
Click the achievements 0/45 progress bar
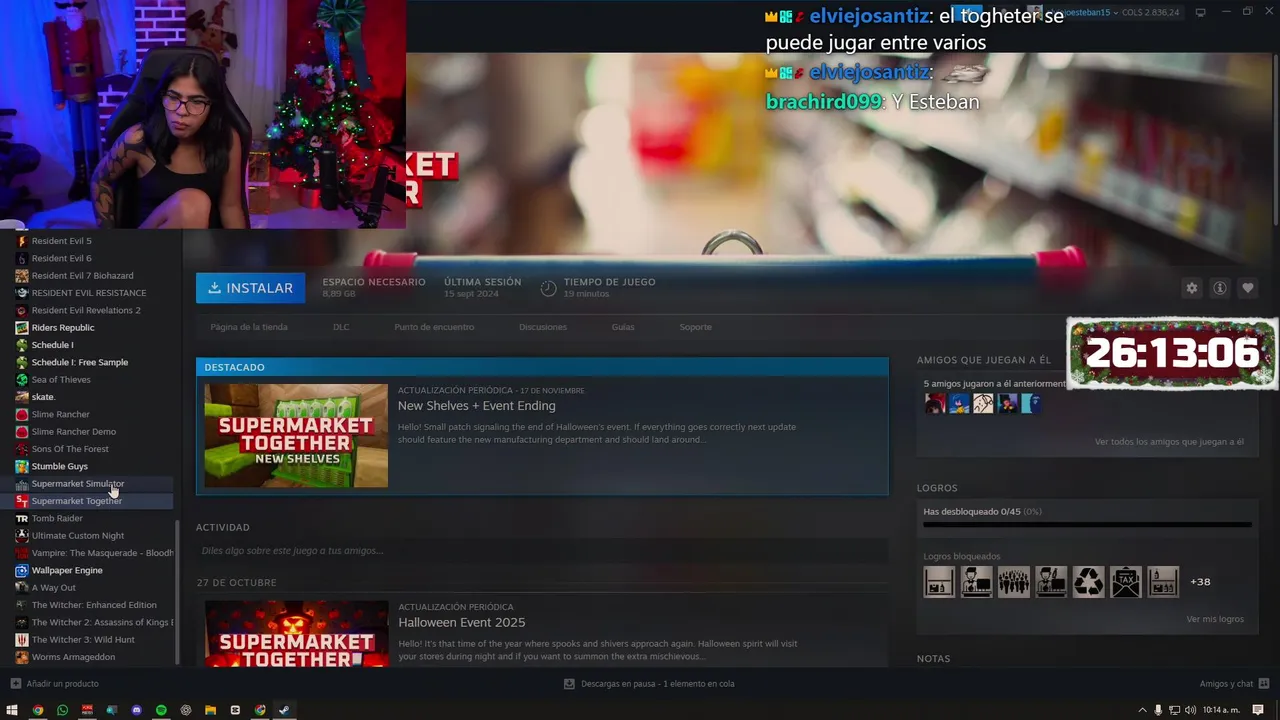[1087, 524]
